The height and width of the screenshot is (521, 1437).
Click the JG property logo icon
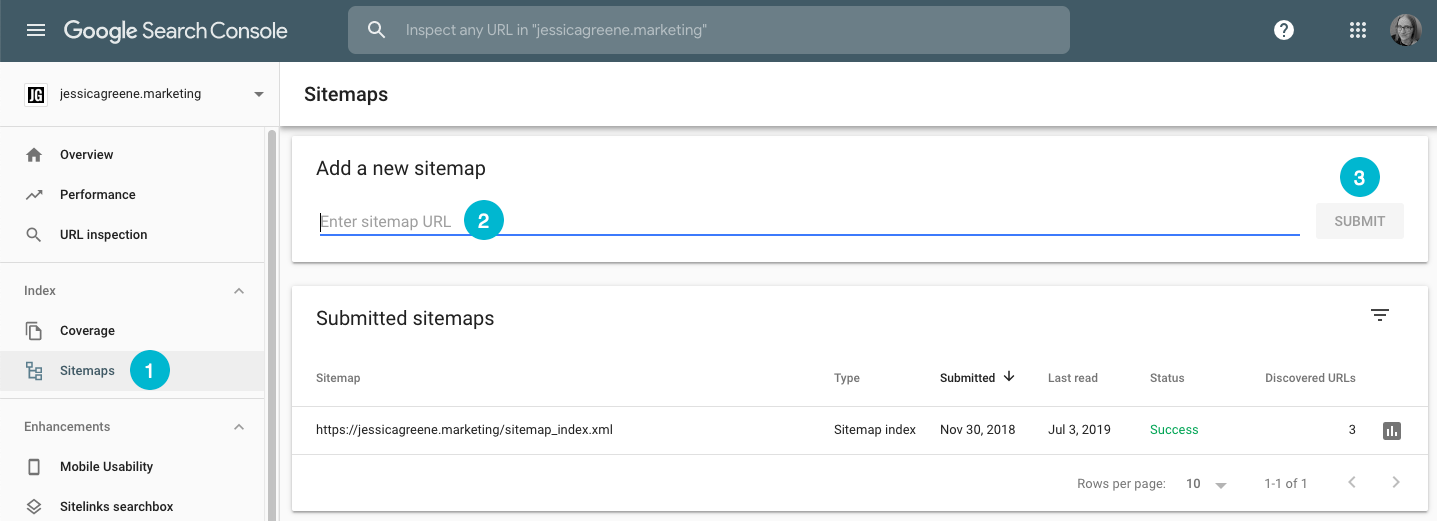(36, 94)
